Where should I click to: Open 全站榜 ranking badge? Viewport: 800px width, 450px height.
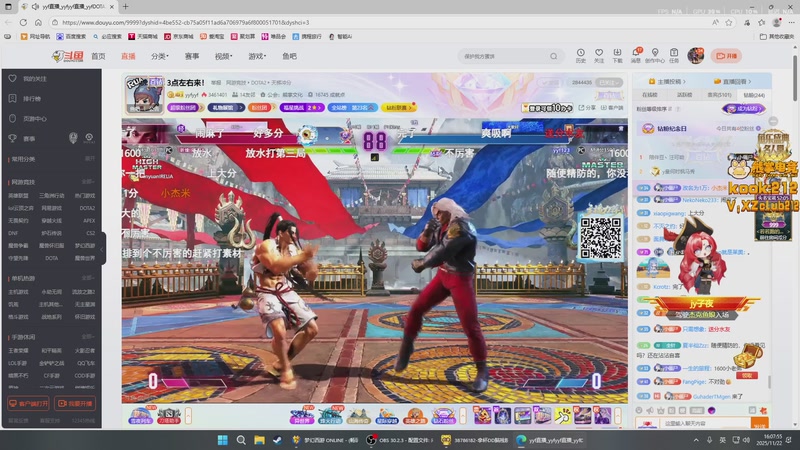pyautogui.click(x=353, y=108)
